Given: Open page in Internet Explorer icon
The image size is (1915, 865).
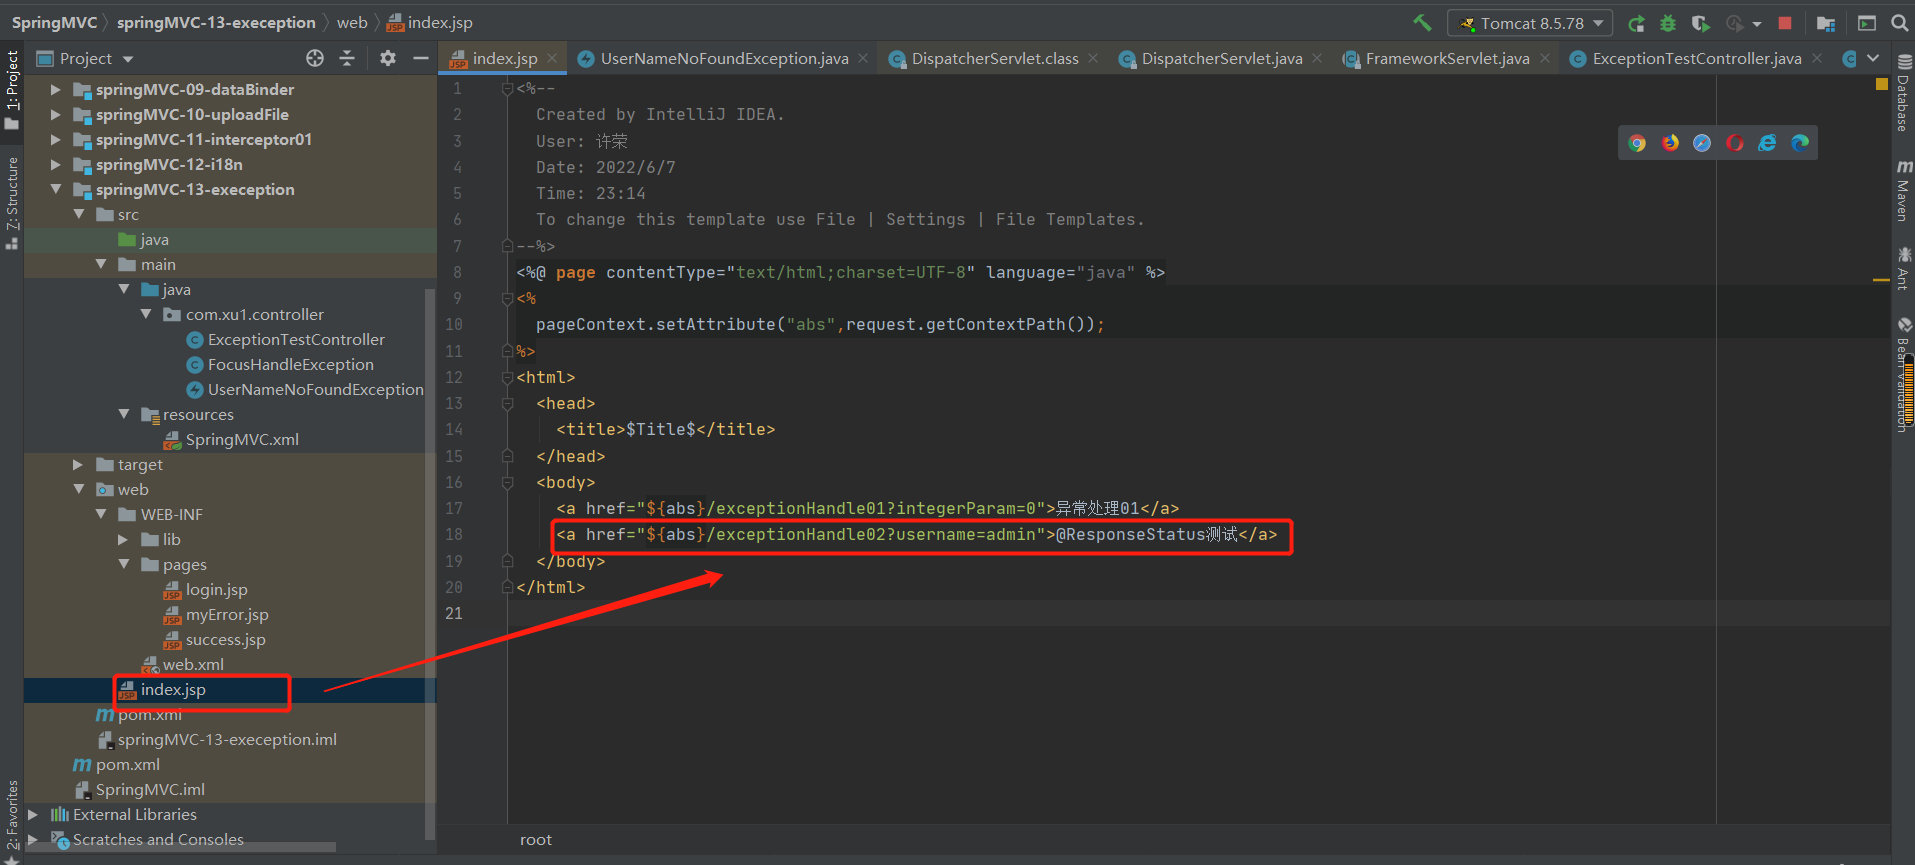Looking at the screenshot, I should coord(1768,143).
